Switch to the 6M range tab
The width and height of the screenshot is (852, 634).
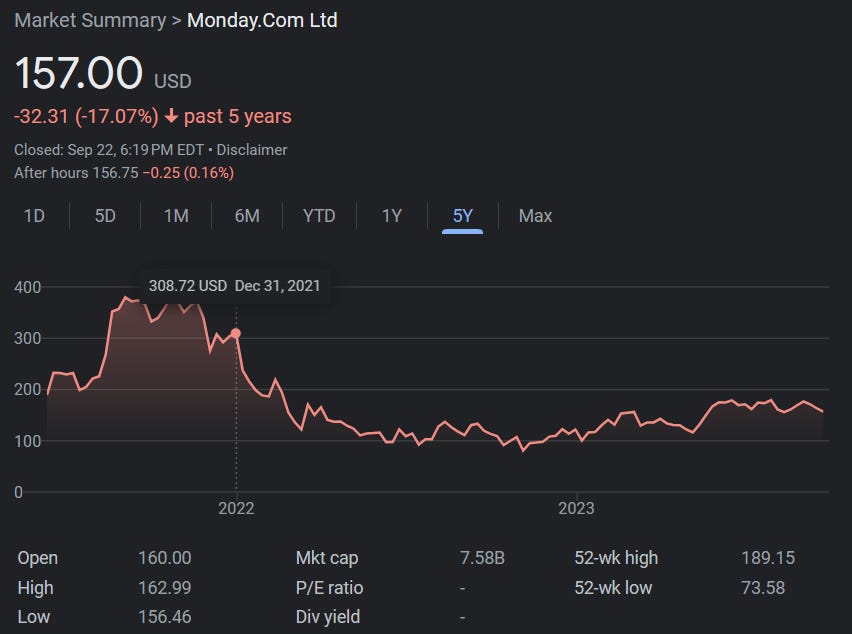pos(247,216)
